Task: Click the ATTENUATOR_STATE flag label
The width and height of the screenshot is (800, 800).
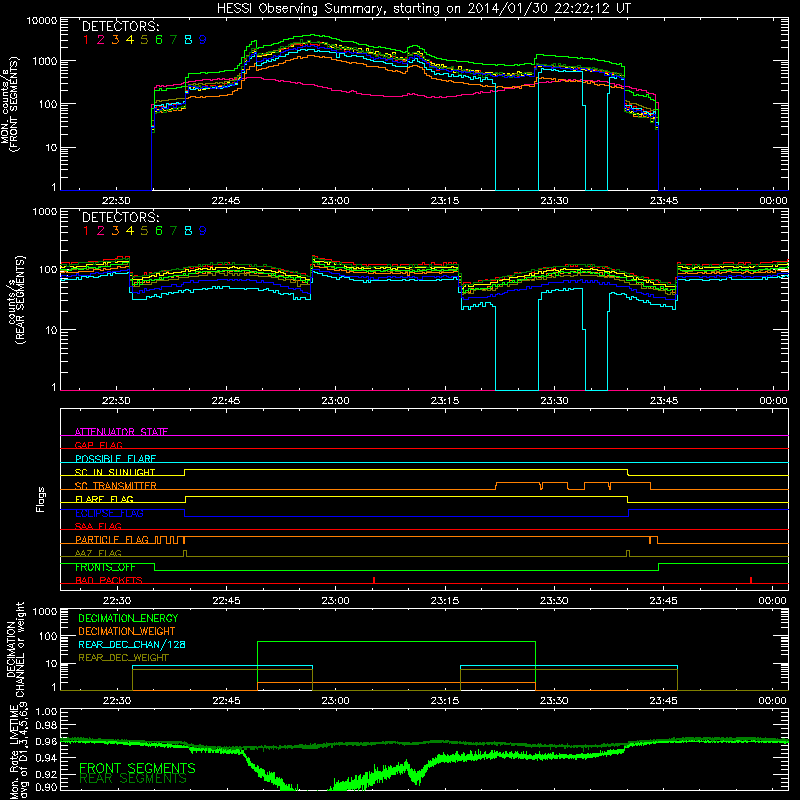Action: [x=121, y=432]
